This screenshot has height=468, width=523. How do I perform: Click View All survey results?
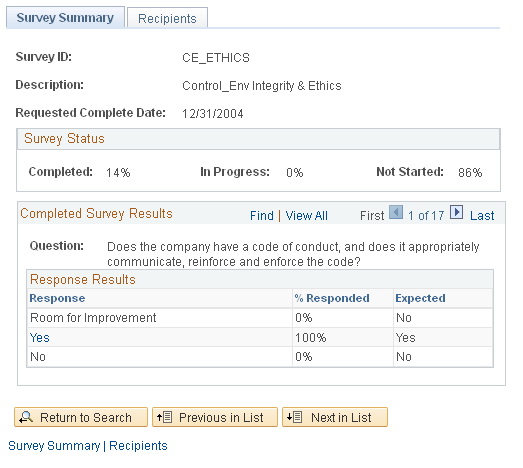pyautogui.click(x=307, y=215)
